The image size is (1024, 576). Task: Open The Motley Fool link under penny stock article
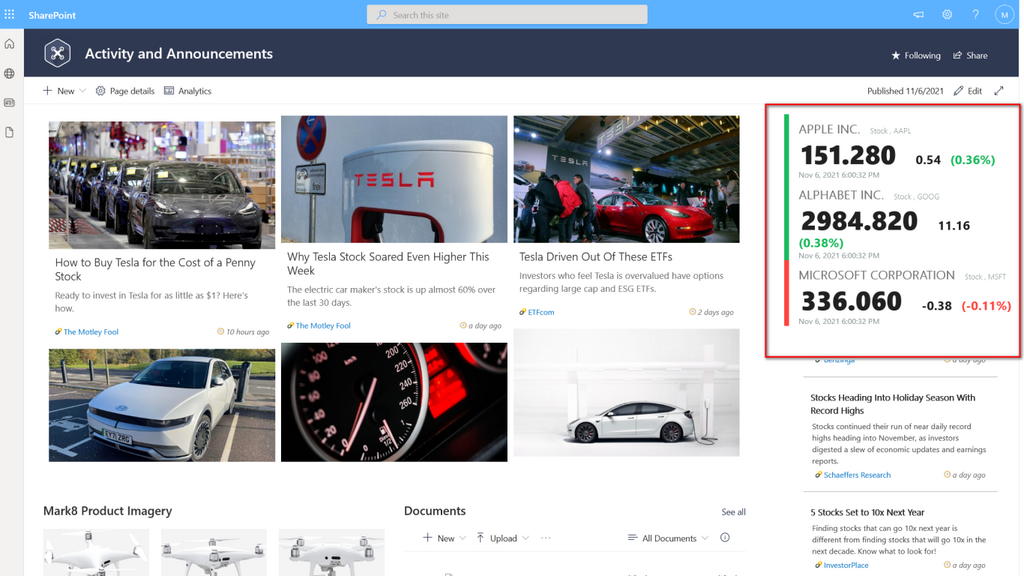click(x=91, y=332)
